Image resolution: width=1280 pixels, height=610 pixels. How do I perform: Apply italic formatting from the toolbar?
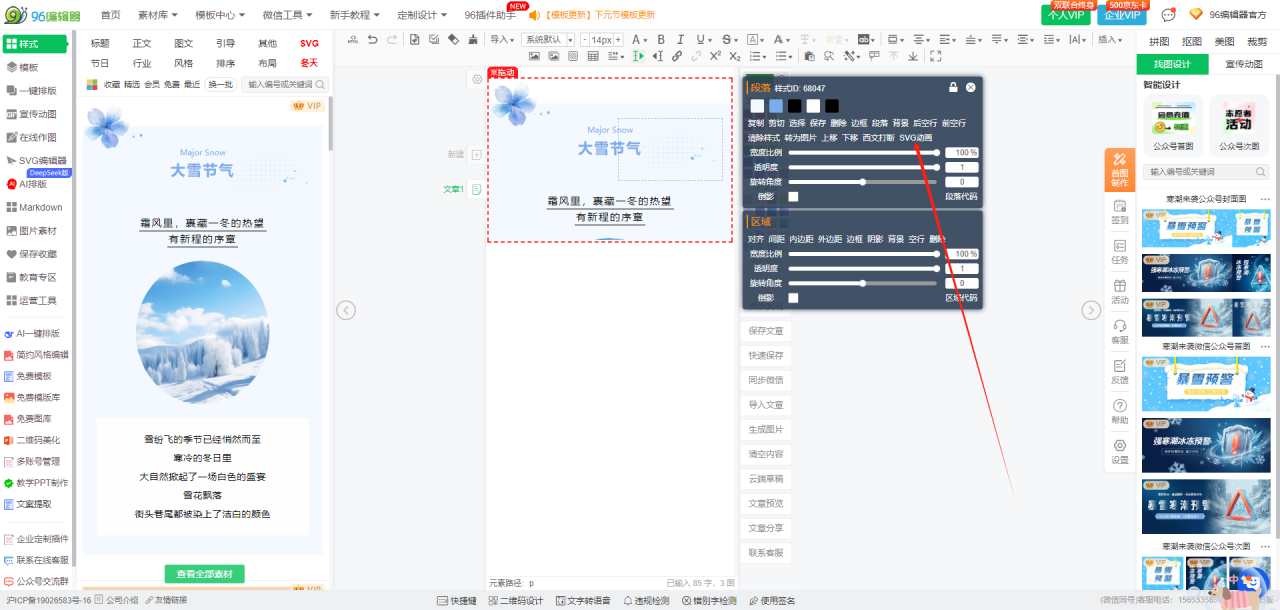(x=681, y=39)
